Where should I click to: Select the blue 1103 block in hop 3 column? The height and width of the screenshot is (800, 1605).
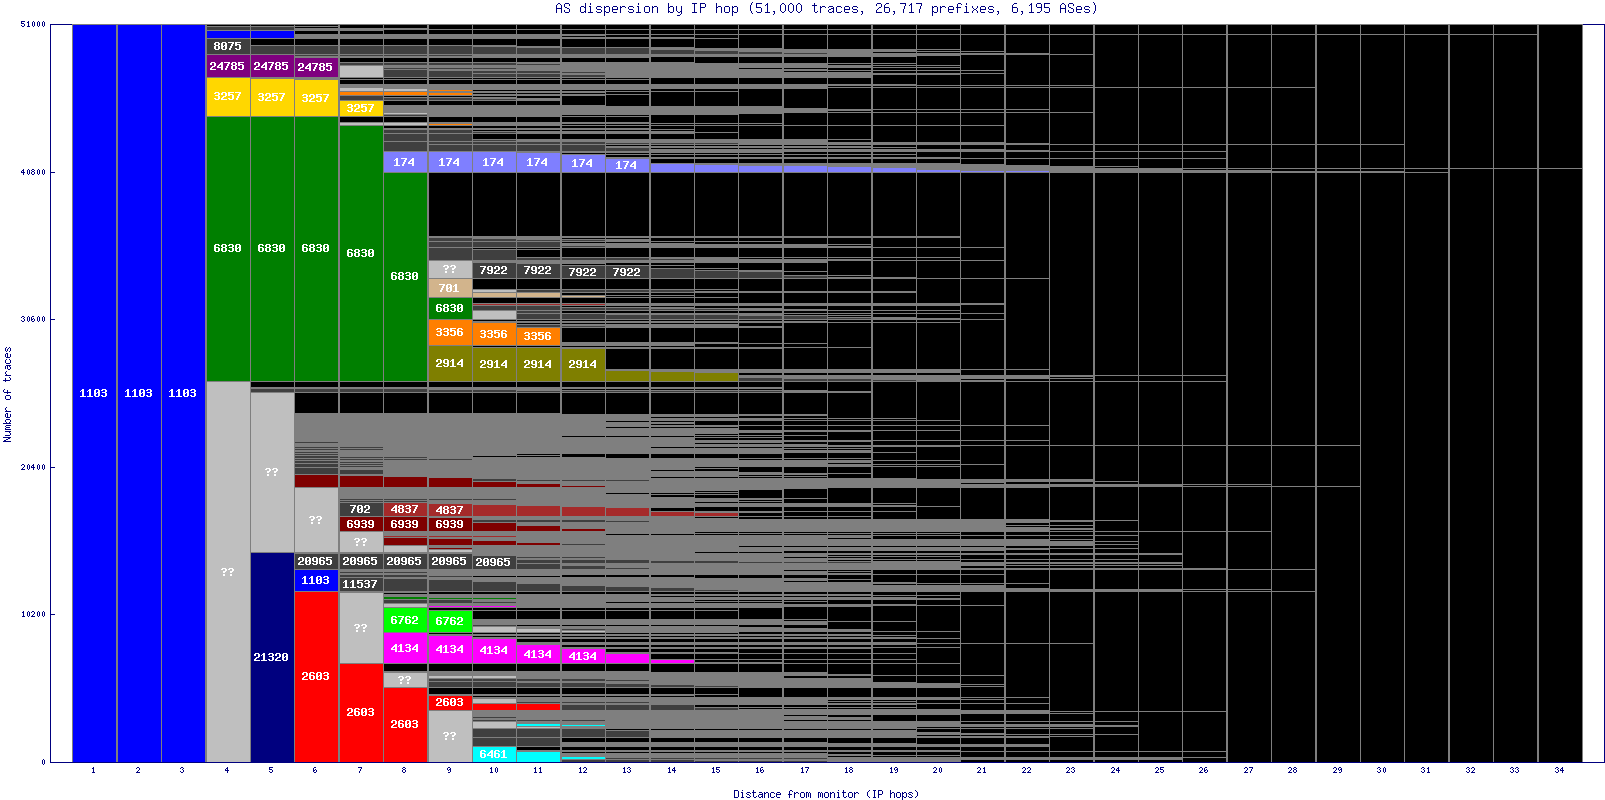[183, 393]
